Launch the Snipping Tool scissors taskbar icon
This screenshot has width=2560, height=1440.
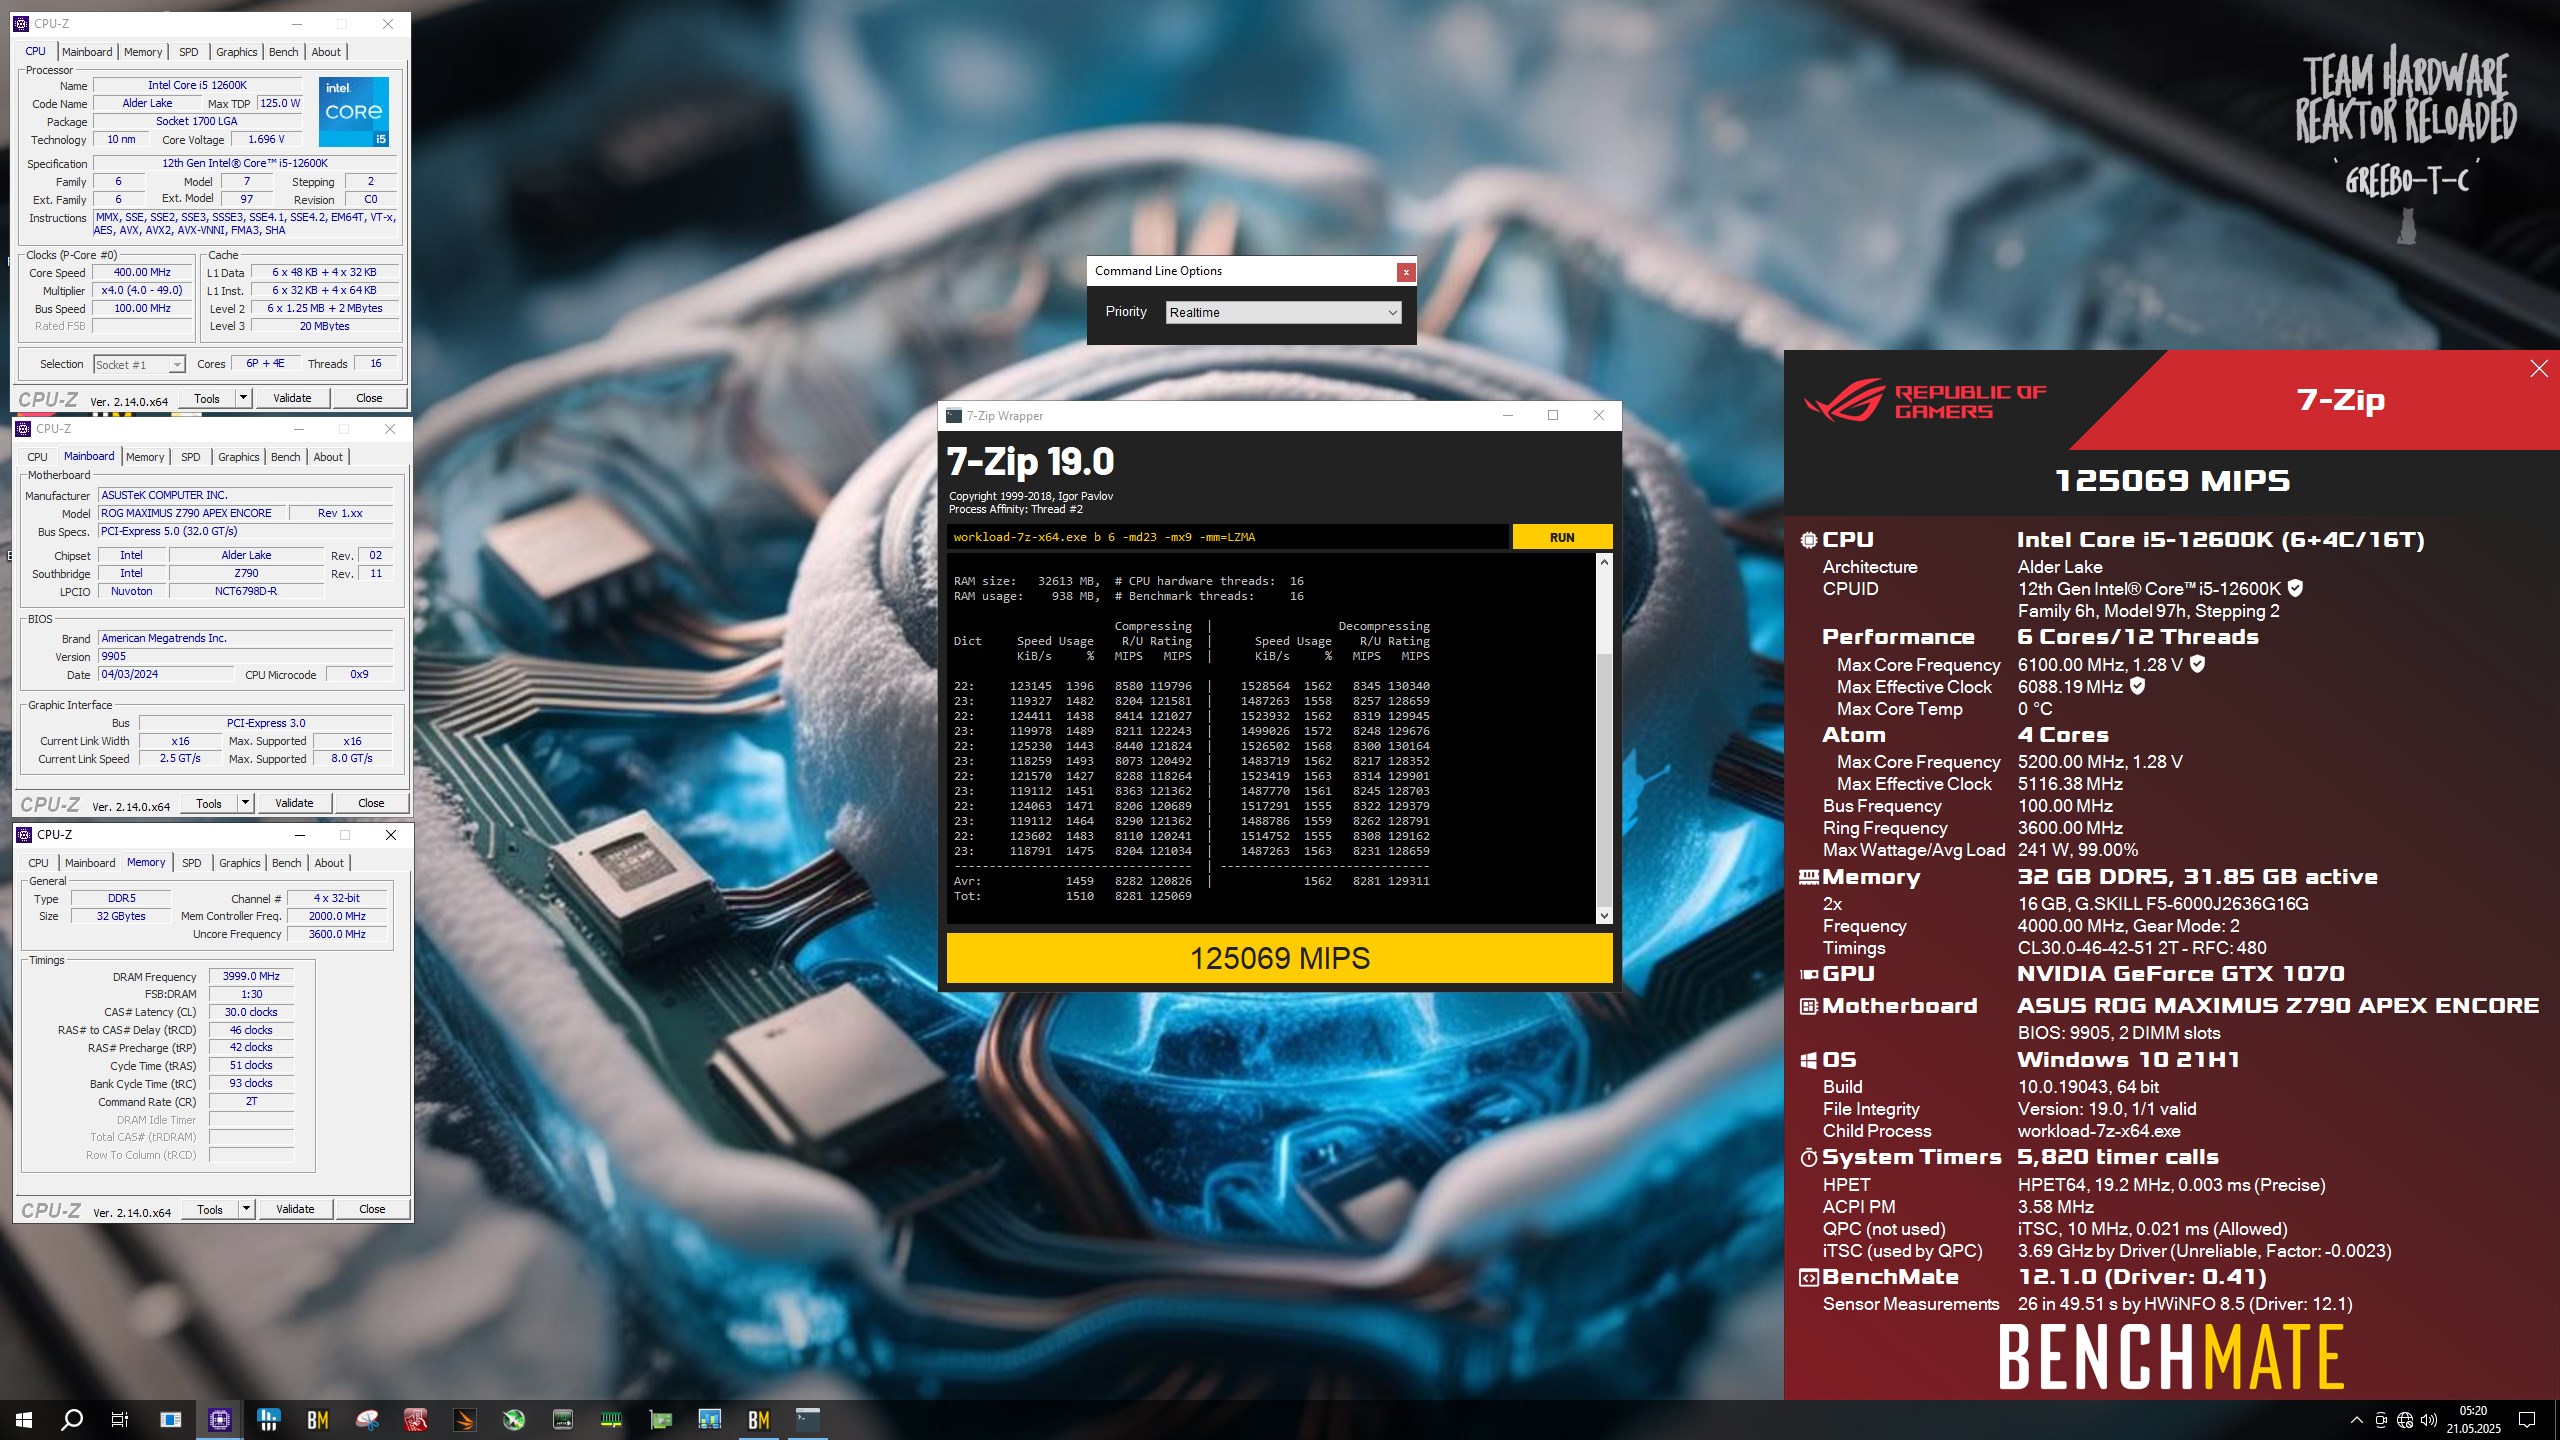367,1419
